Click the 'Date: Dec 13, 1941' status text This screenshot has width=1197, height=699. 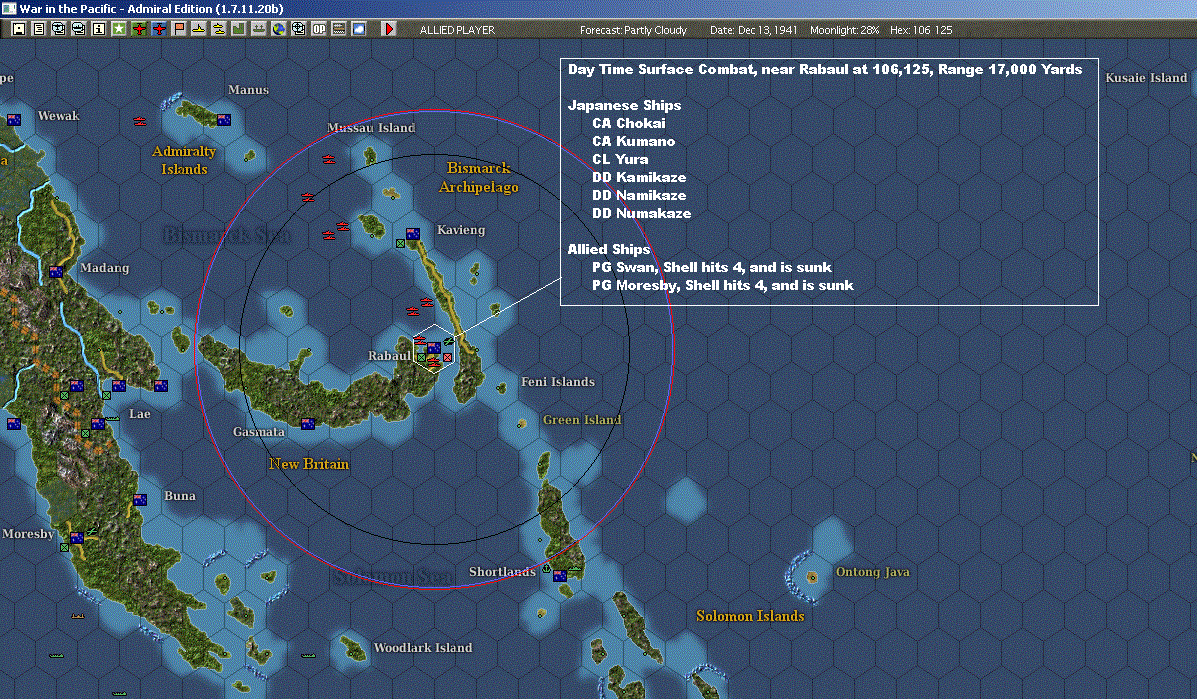(753, 30)
